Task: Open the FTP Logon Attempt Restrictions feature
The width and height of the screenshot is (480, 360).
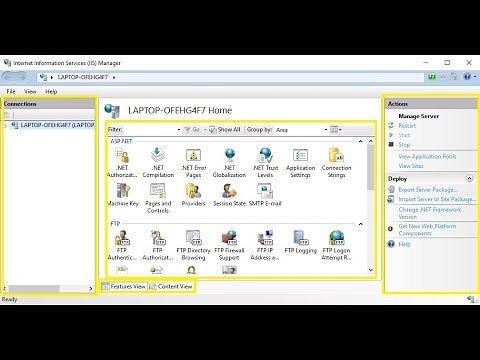Action: pyautogui.click(x=336, y=245)
